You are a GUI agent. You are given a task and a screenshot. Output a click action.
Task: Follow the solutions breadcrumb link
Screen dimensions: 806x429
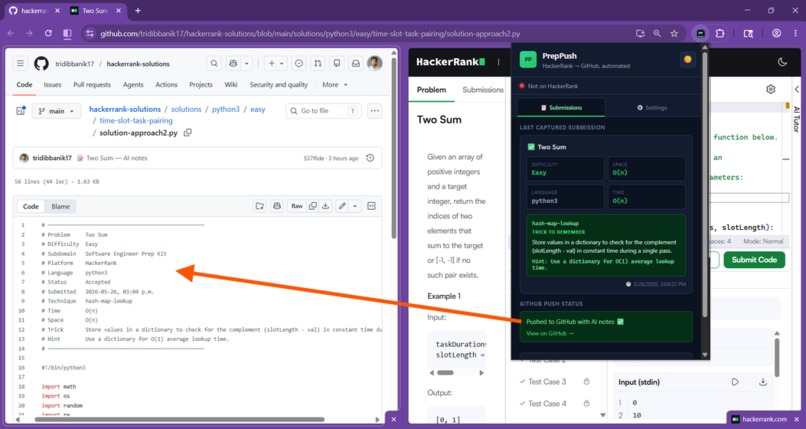pyautogui.click(x=186, y=109)
